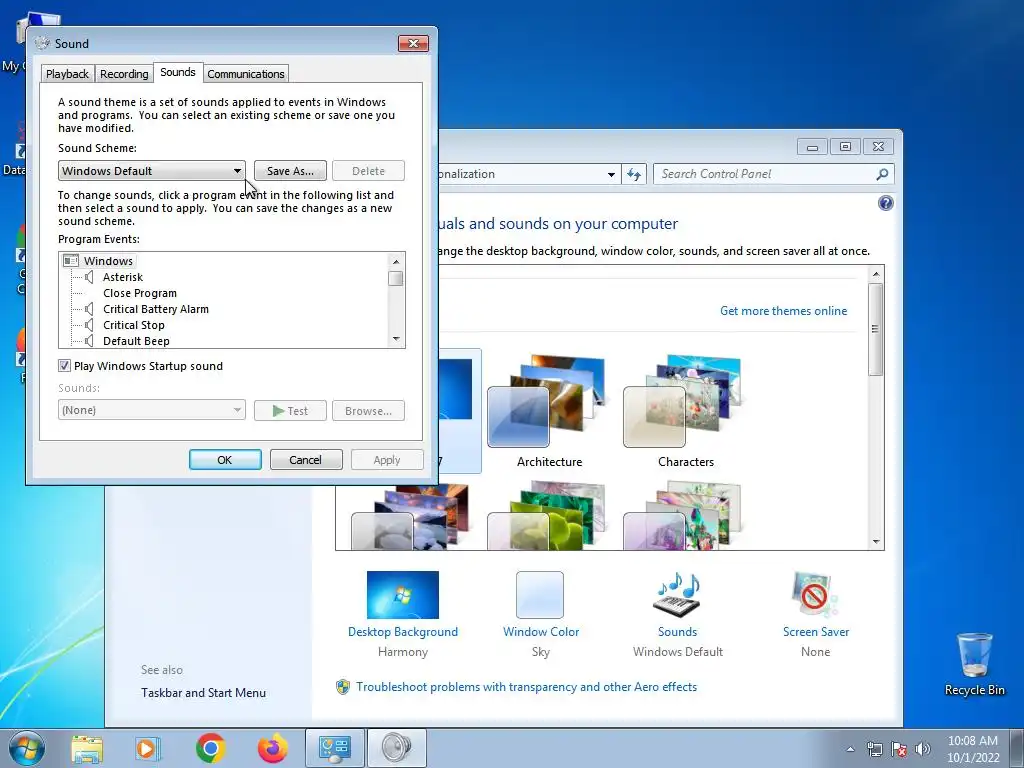Click the speaker icon next to Default Beep

click(89, 341)
